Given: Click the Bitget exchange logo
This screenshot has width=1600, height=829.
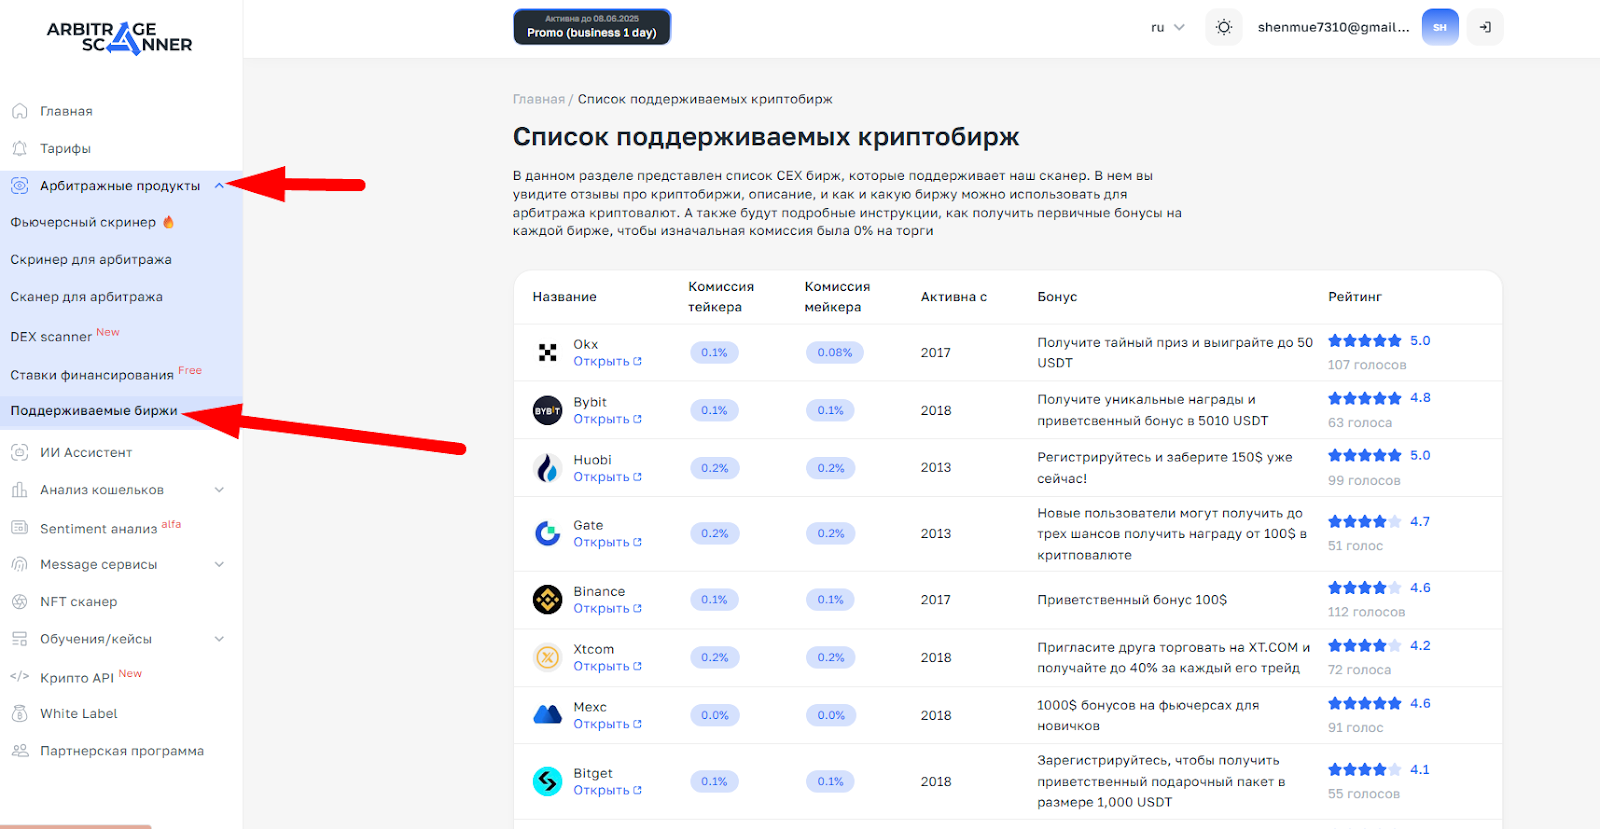Looking at the screenshot, I should point(548,782).
